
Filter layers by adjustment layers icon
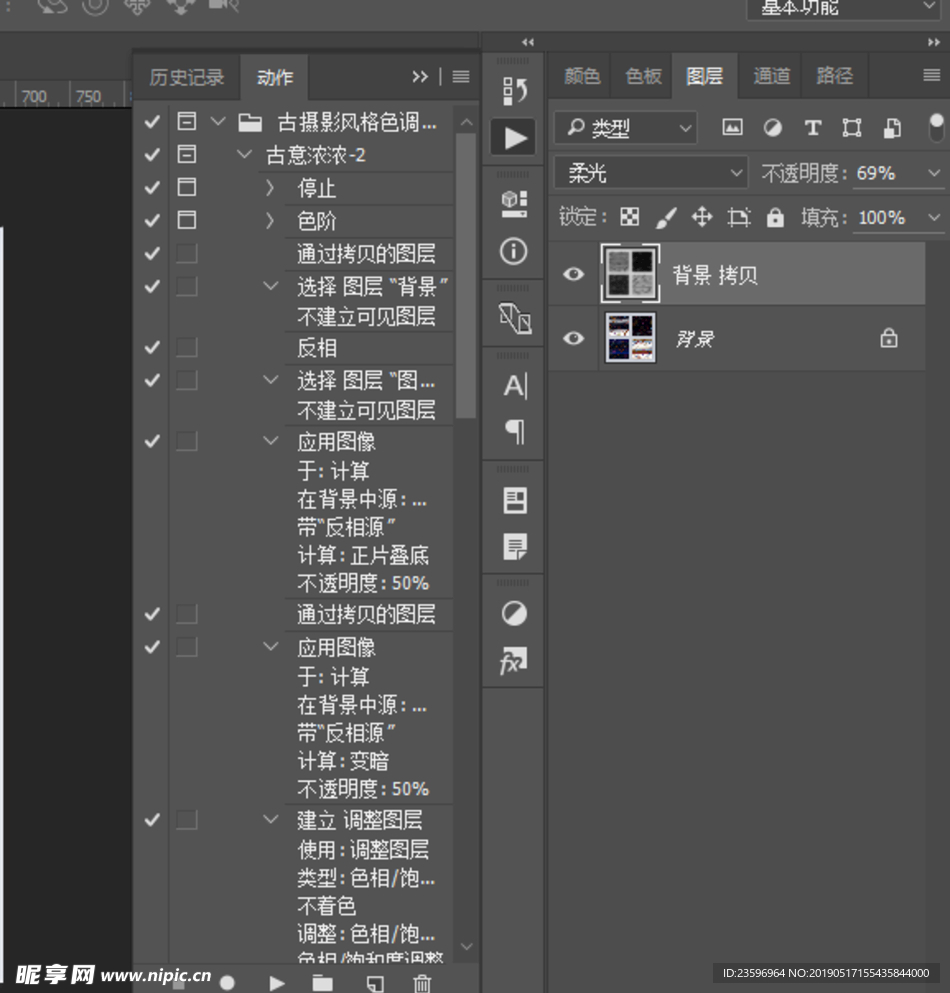pos(773,128)
